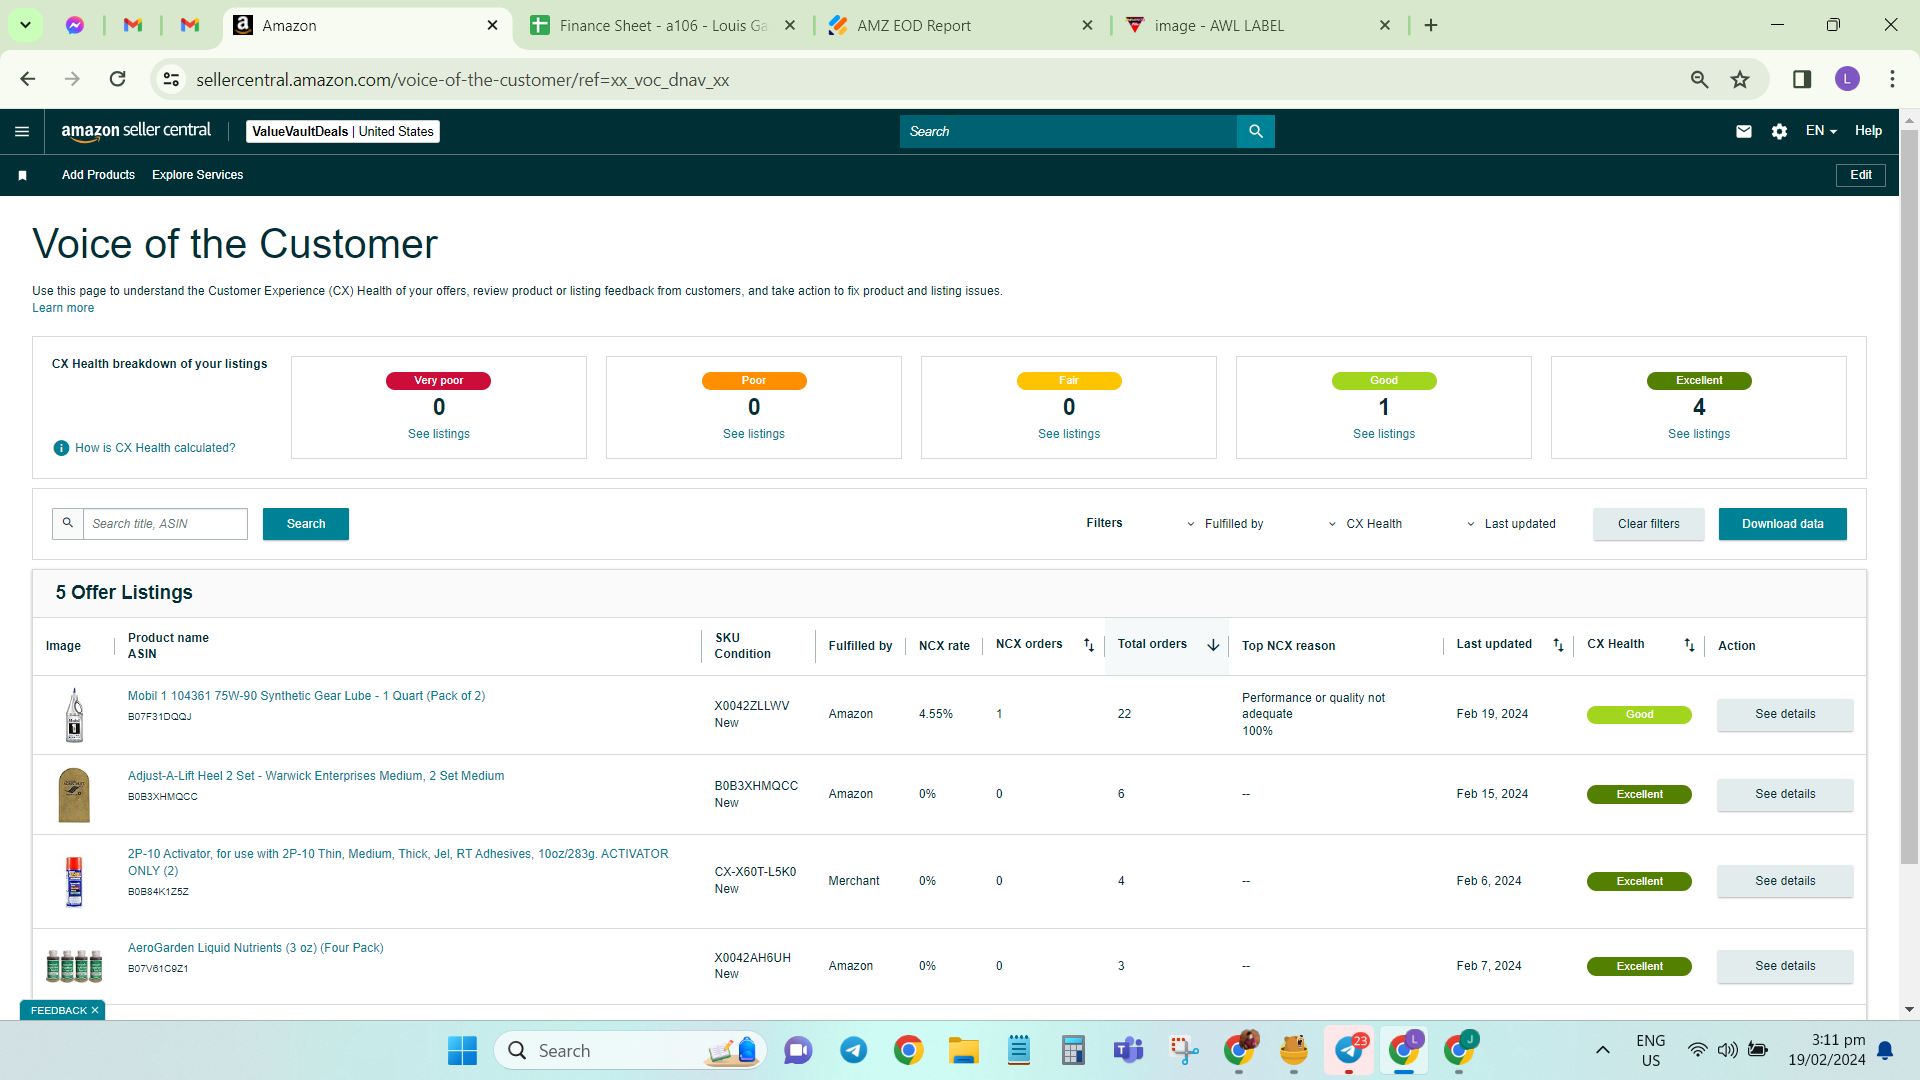The image size is (1920, 1080).
Task: Open the EN language dropdown
Action: [1821, 131]
